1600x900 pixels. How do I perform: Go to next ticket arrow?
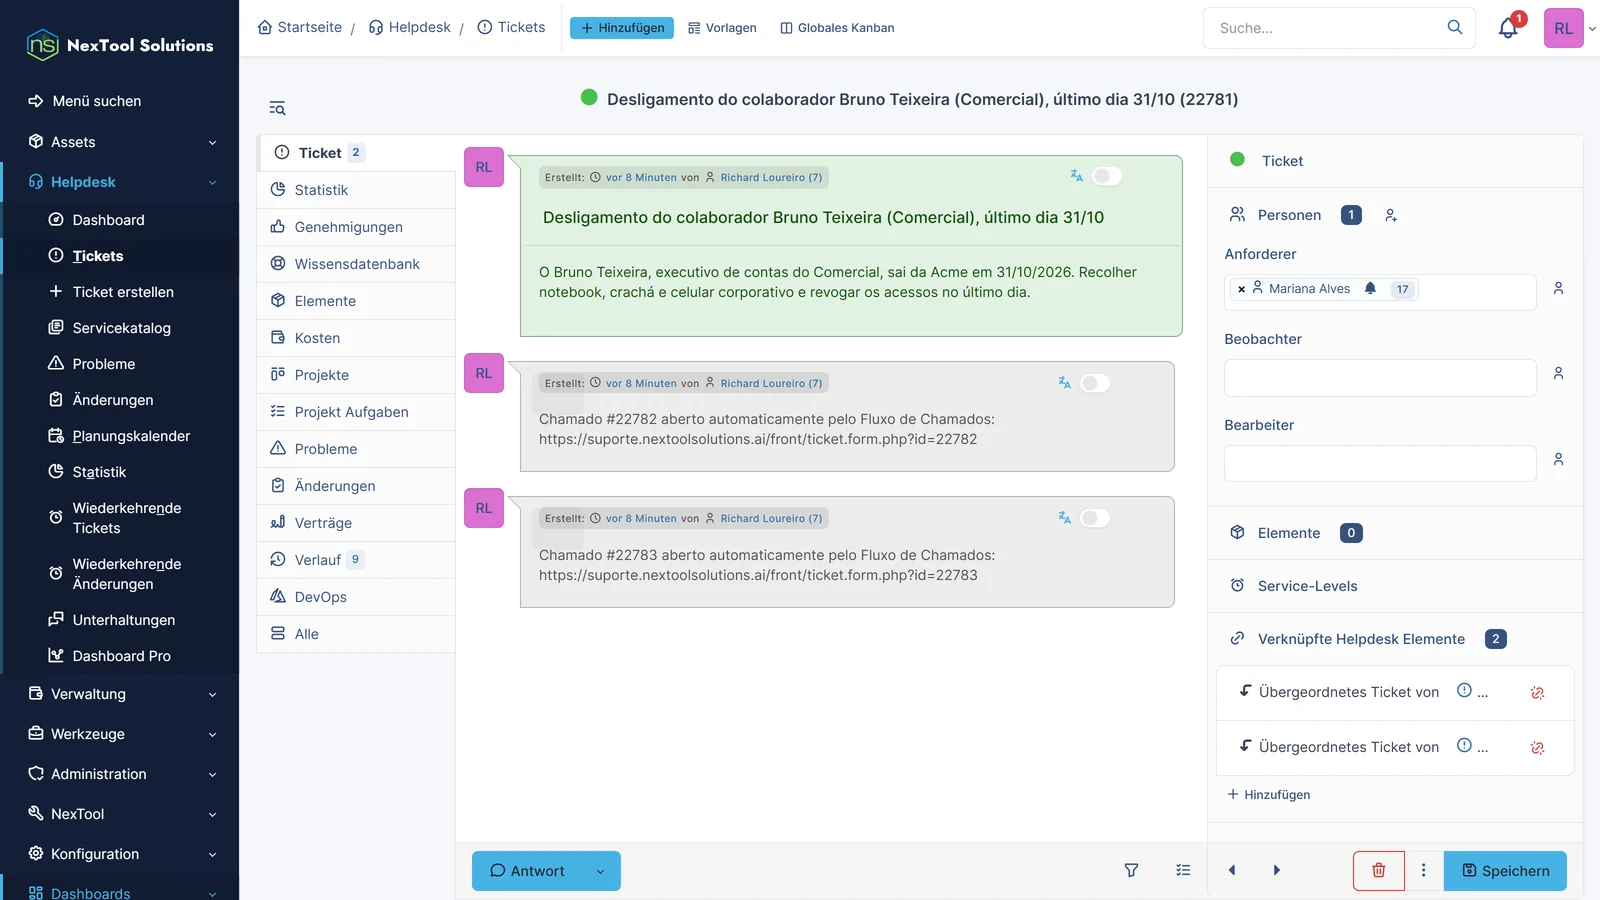click(x=1277, y=870)
